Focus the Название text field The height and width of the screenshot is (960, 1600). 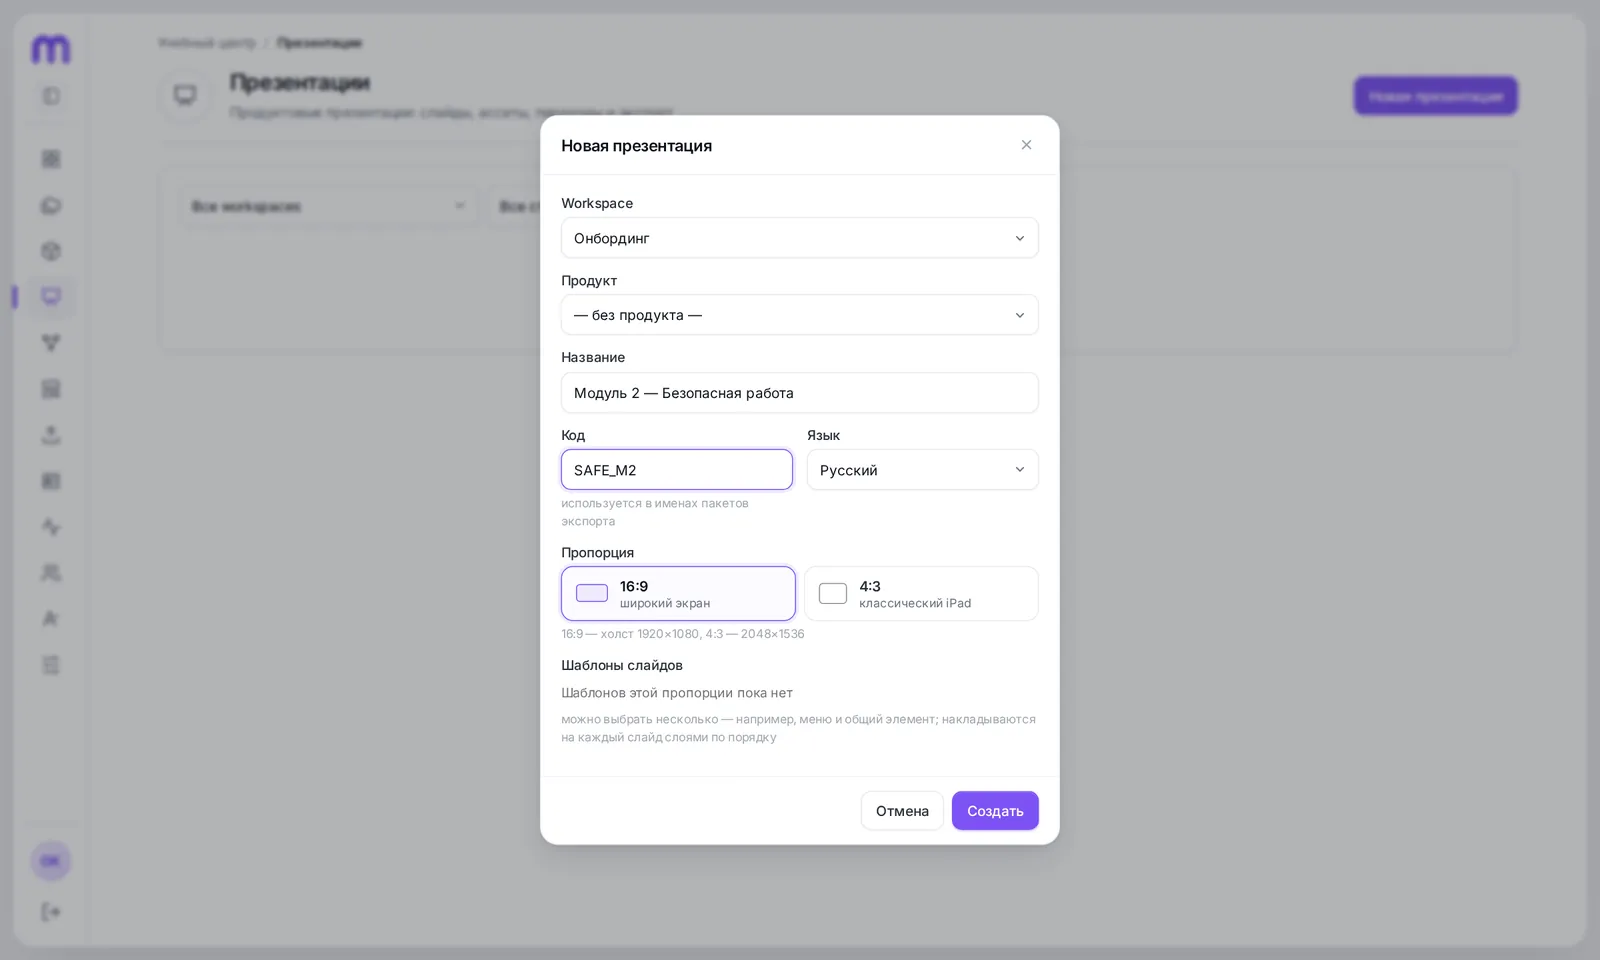(x=800, y=393)
